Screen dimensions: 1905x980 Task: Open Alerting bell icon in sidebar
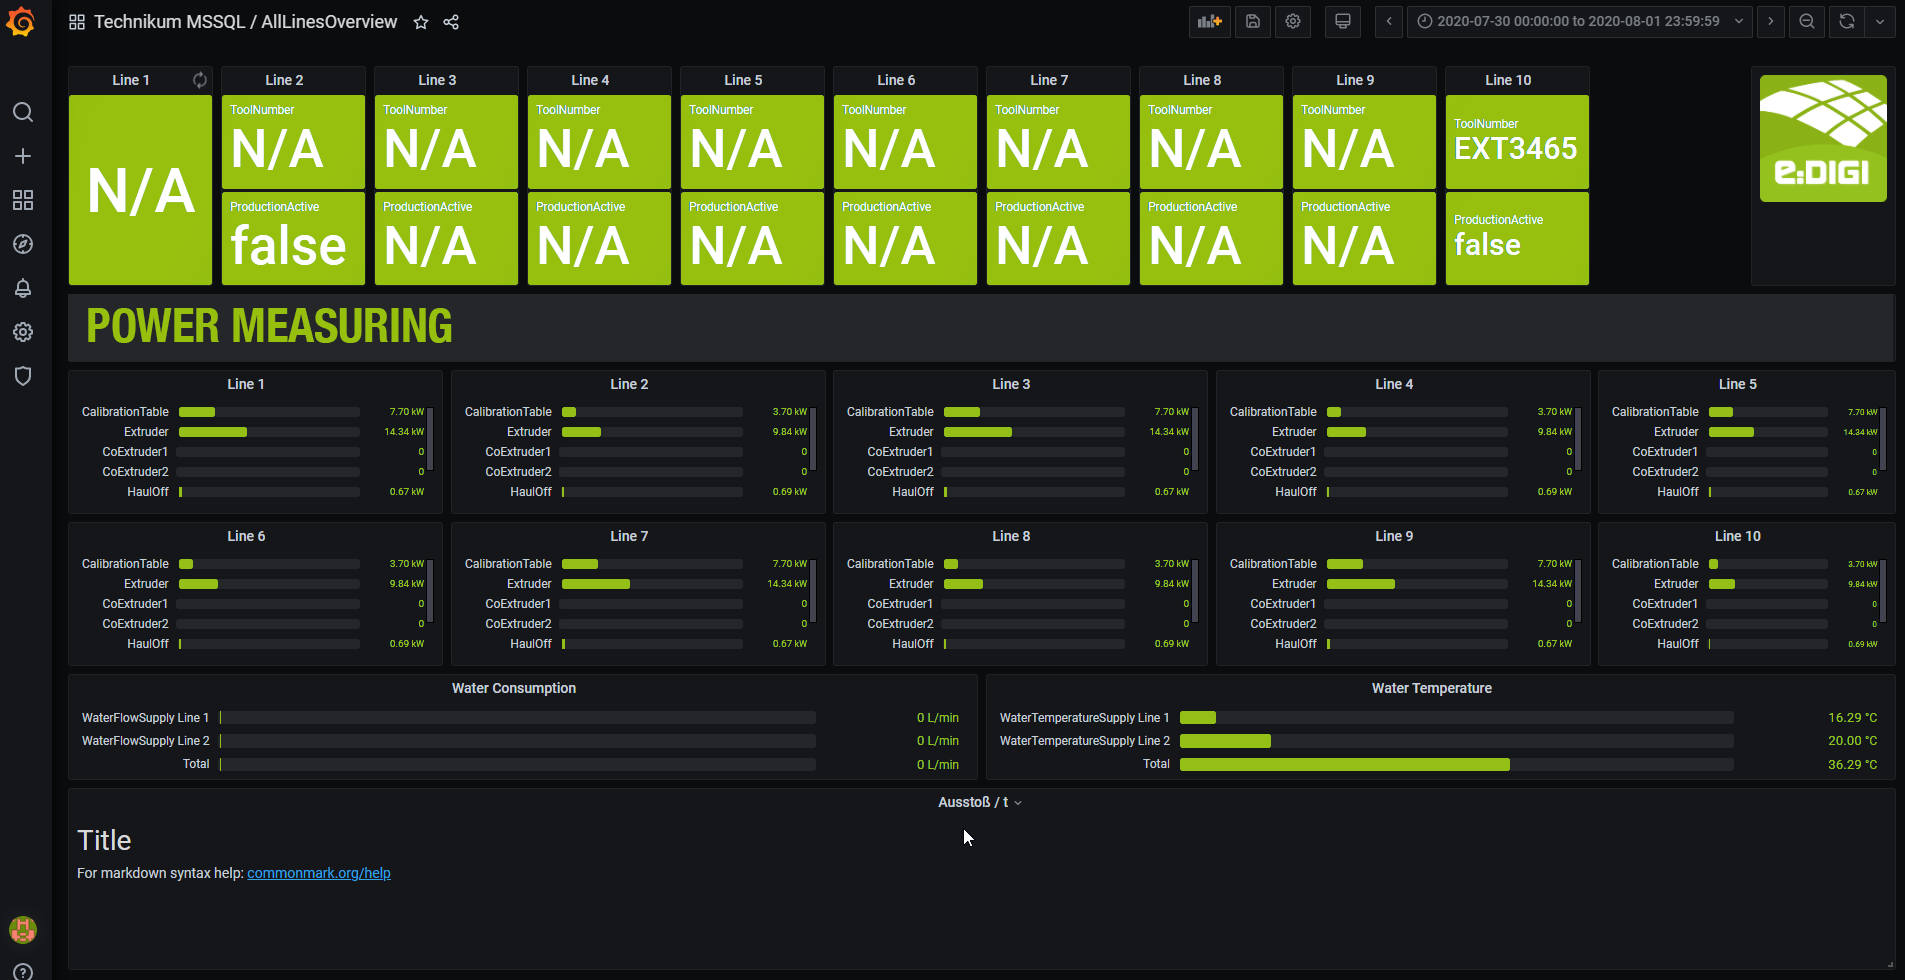pos(23,288)
